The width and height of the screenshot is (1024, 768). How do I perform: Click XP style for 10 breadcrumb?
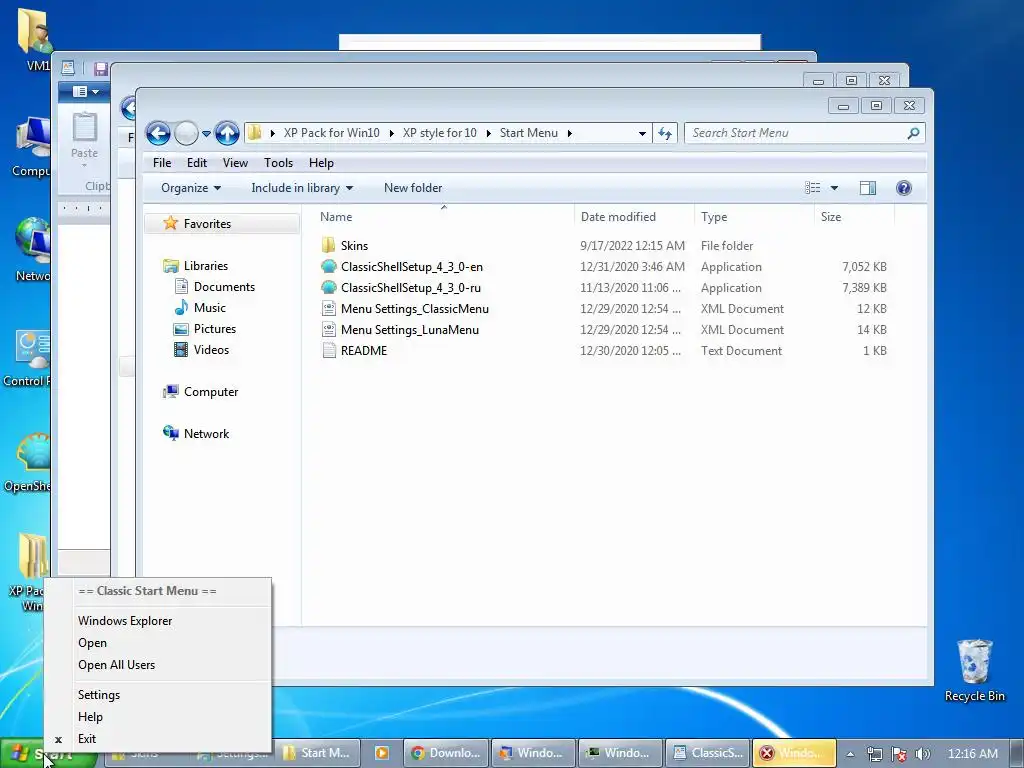(440, 133)
